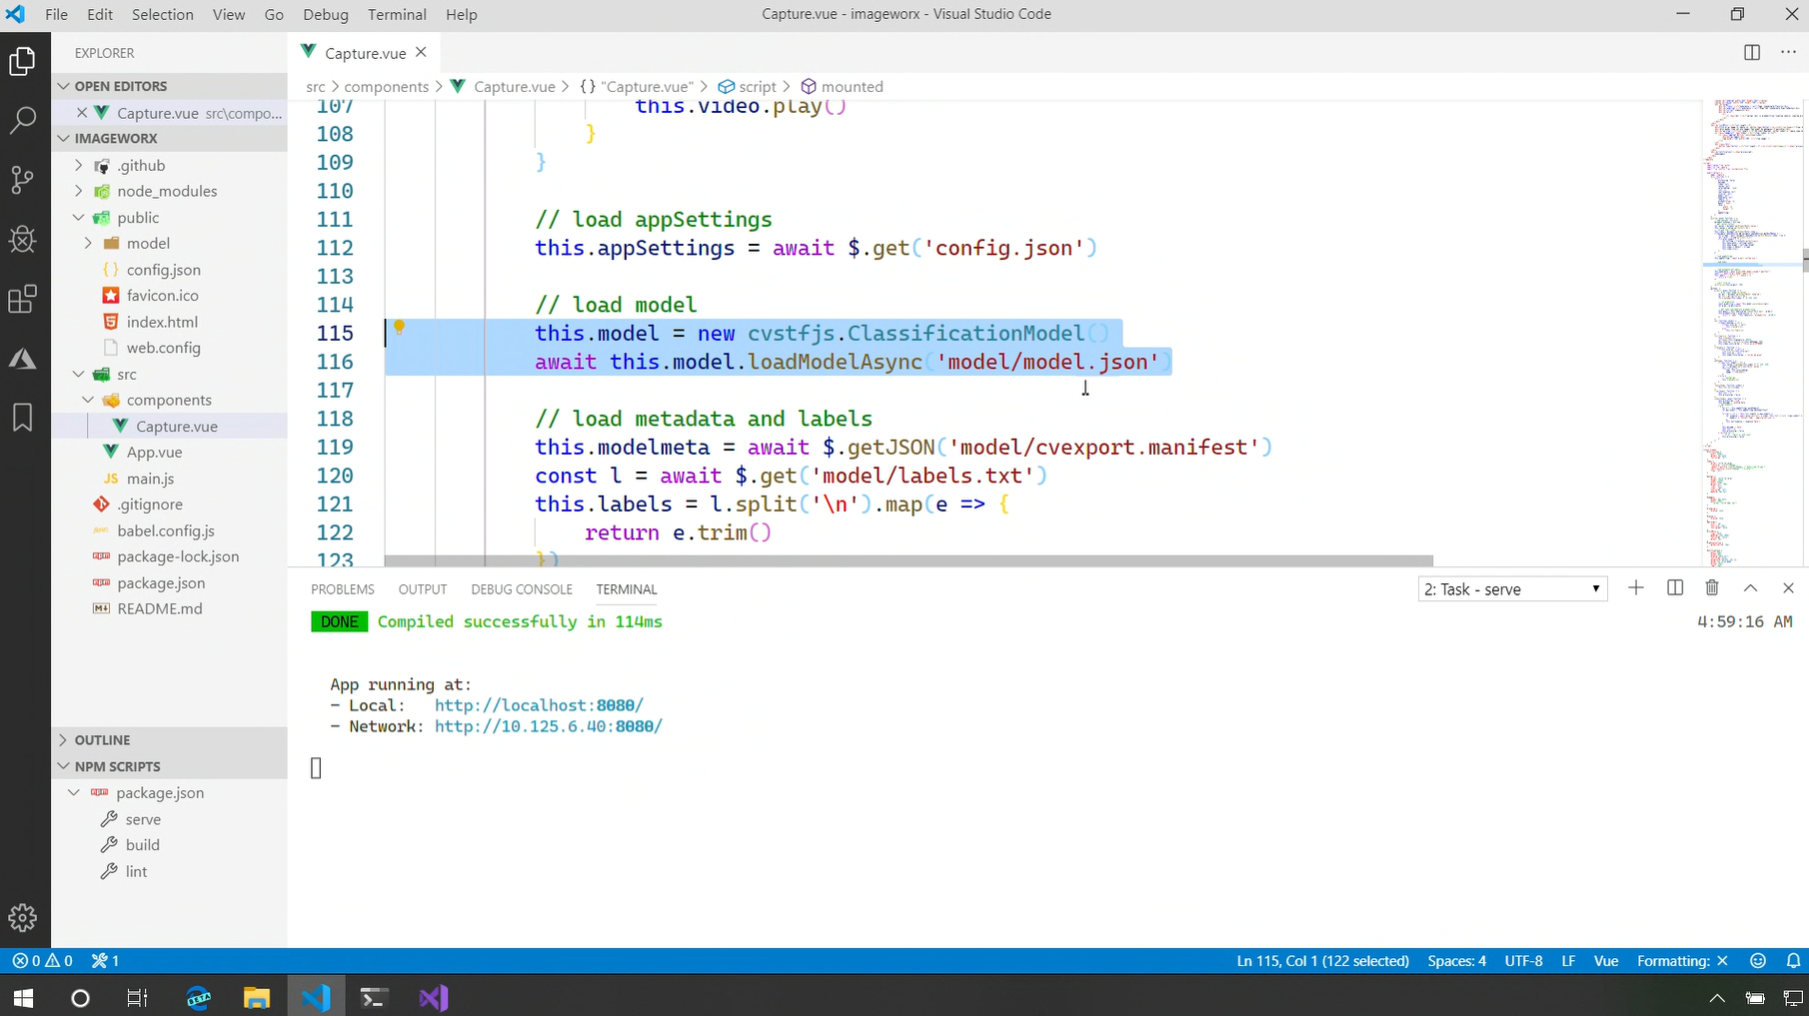
Task: Kill the terminal with trash icon
Action: point(1712,589)
